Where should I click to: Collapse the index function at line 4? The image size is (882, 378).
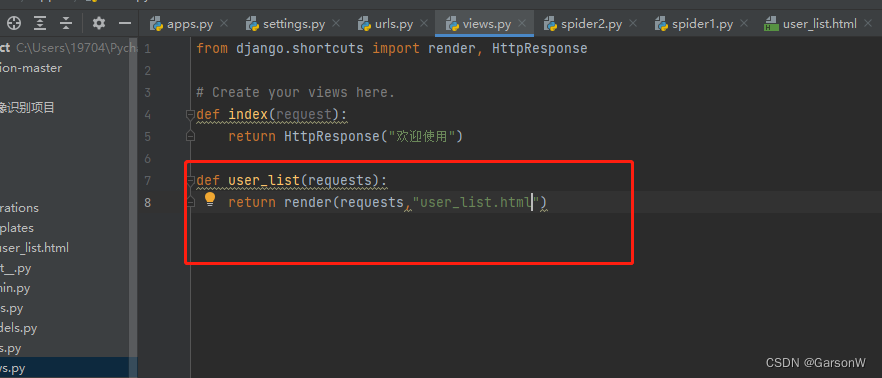(x=190, y=115)
